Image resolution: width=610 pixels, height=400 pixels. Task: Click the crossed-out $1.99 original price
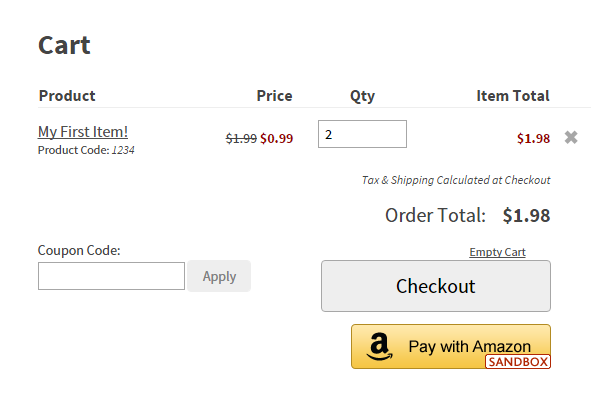[x=241, y=139]
